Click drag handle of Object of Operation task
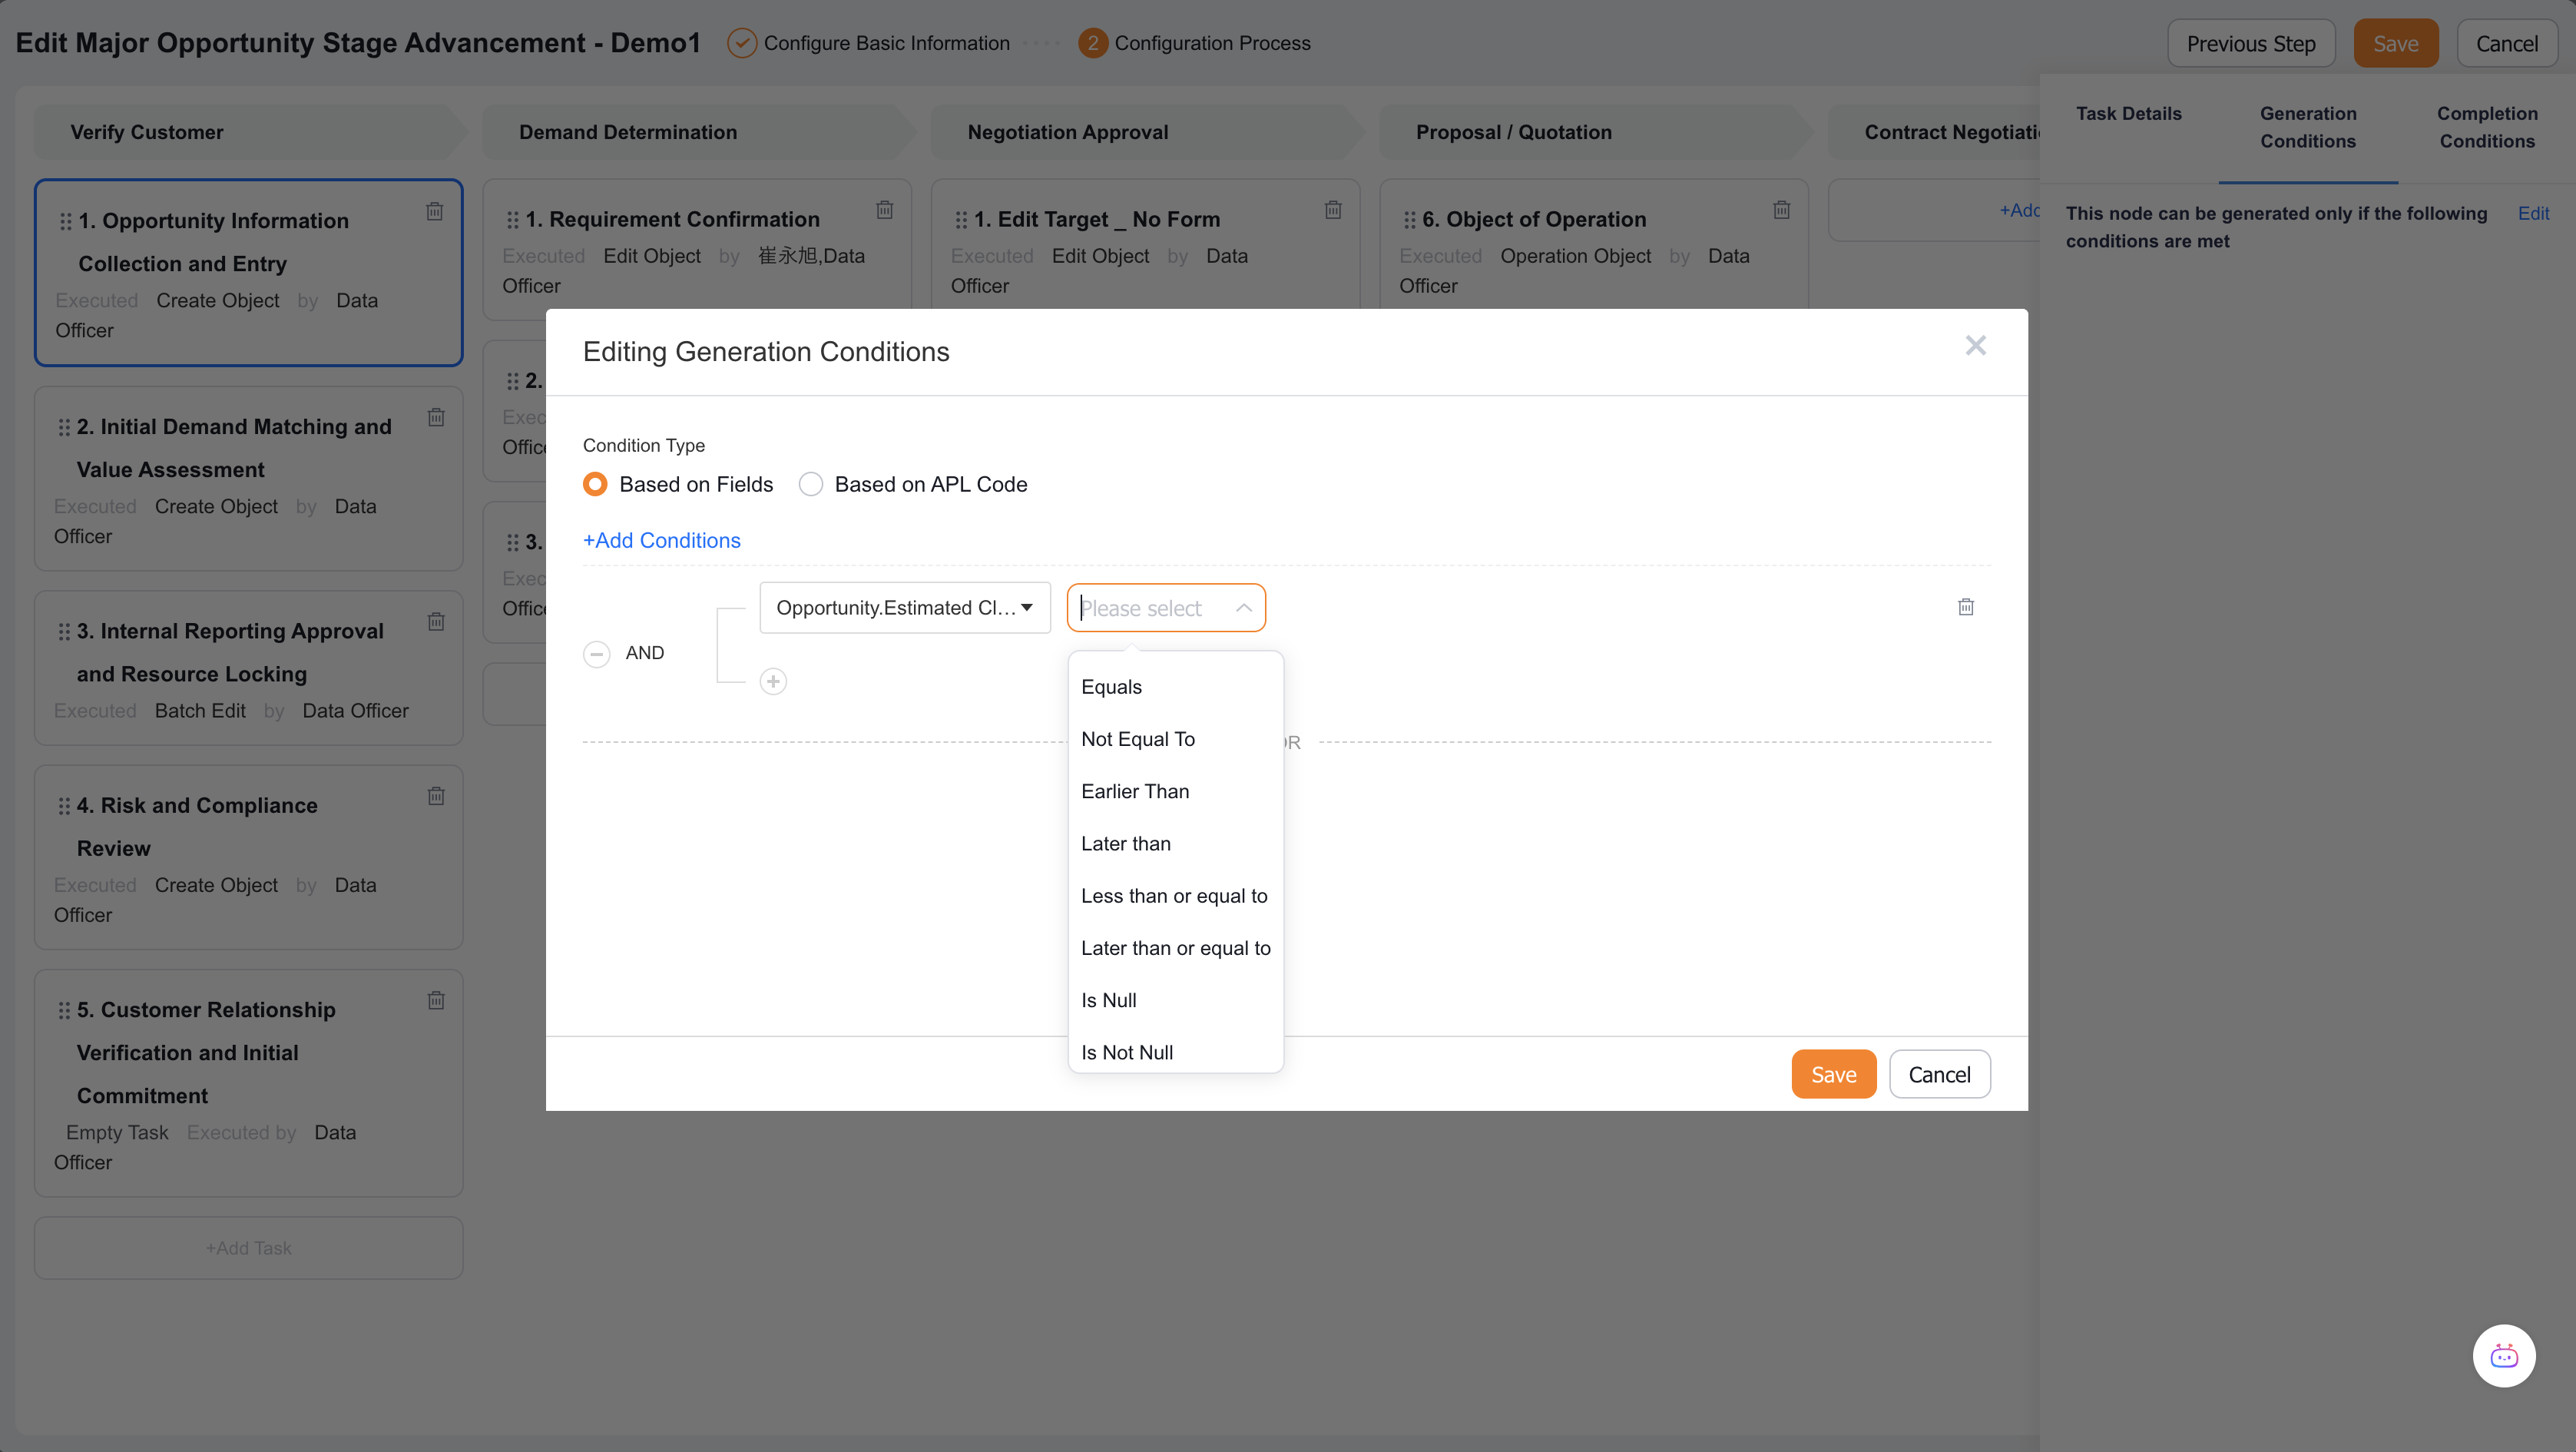The image size is (2576, 1452). pyautogui.click(x=1410, y=220)
